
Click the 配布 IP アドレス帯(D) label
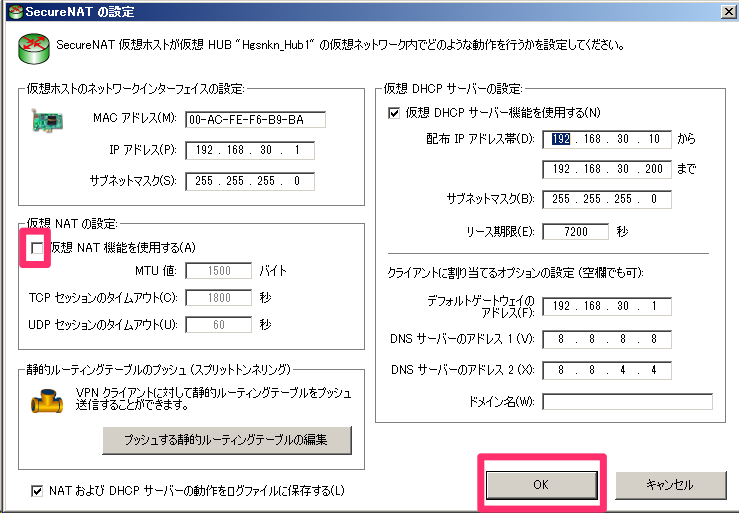(x=480, y=139)
